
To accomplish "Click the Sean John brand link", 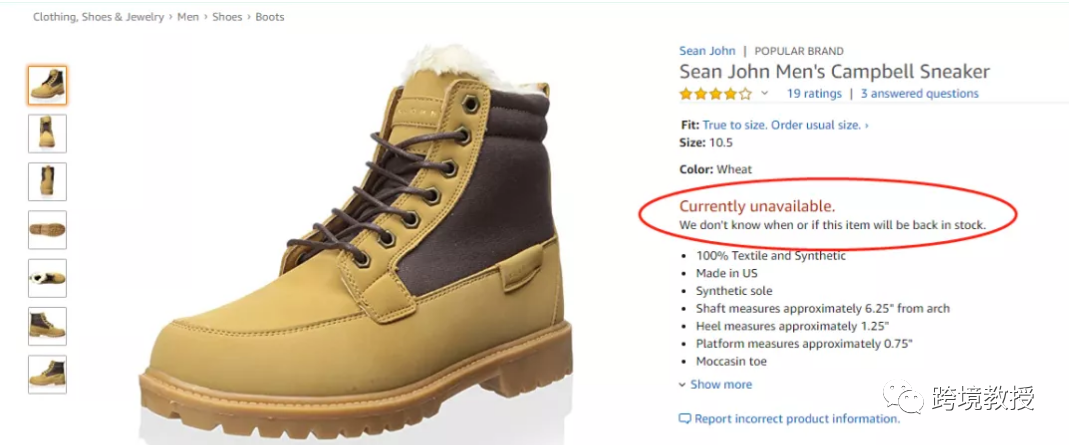I will click(x=707, y=51).
